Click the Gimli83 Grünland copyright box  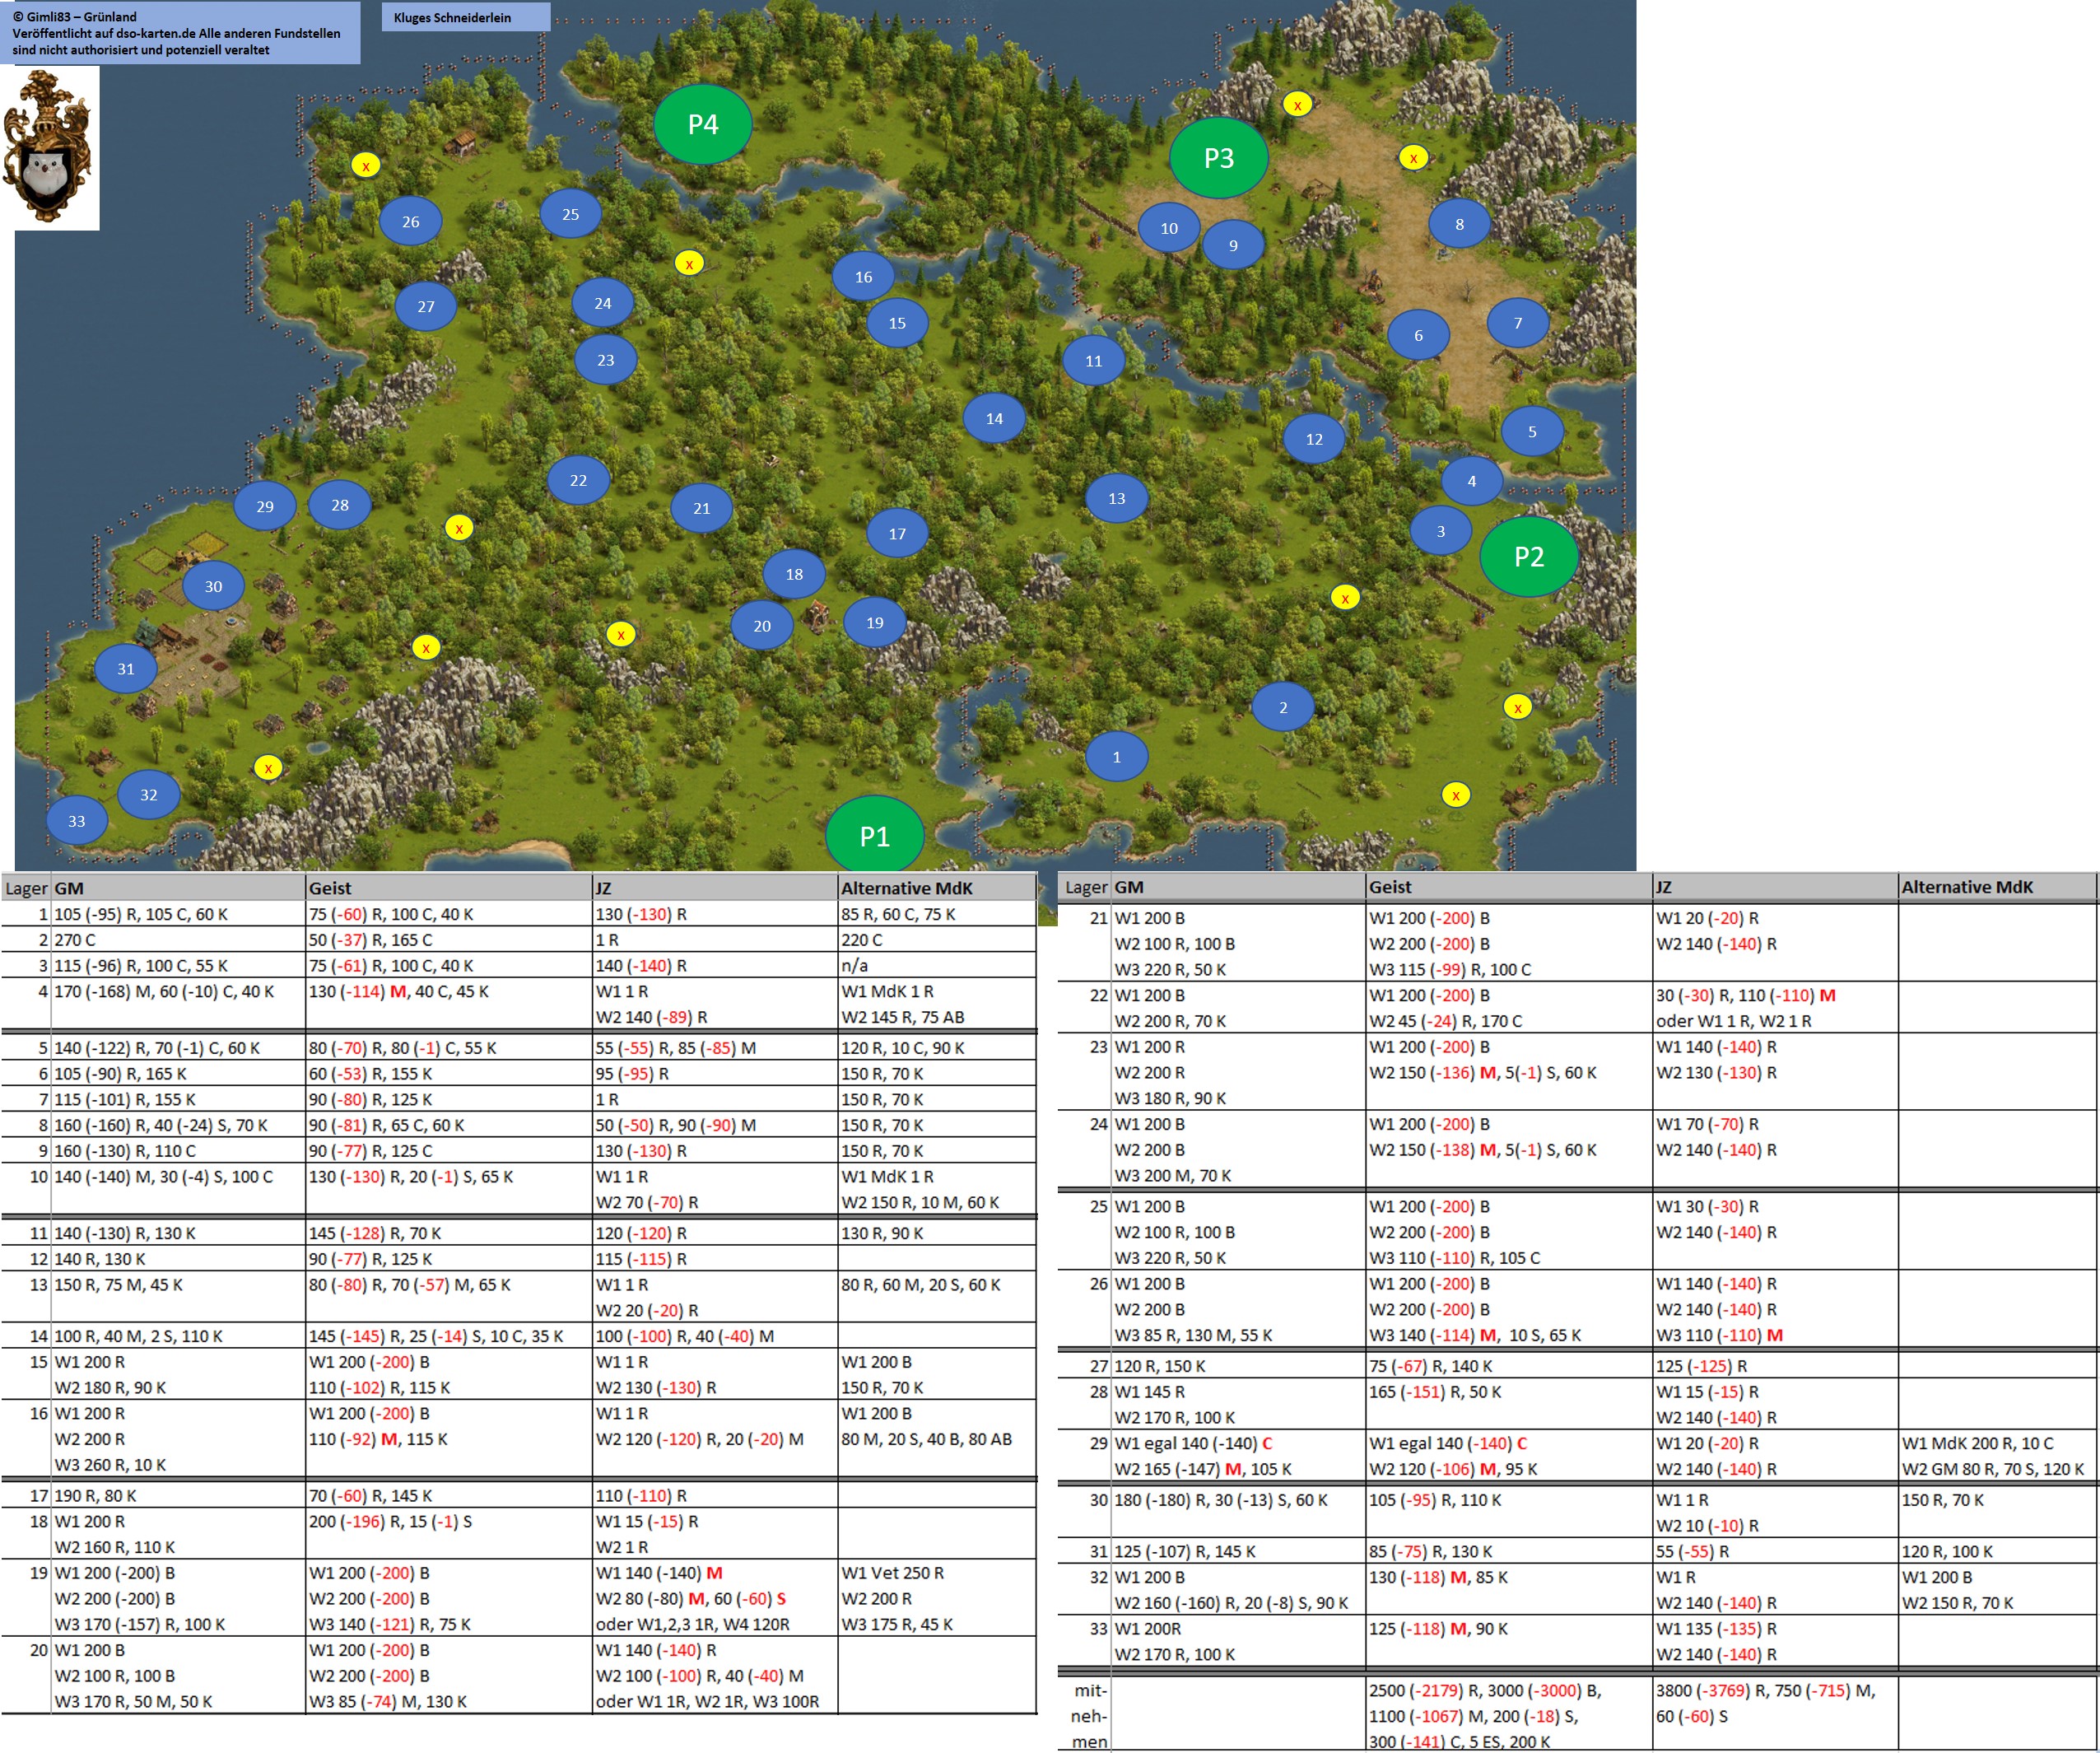pyautogui.click(x=180, y=33)
